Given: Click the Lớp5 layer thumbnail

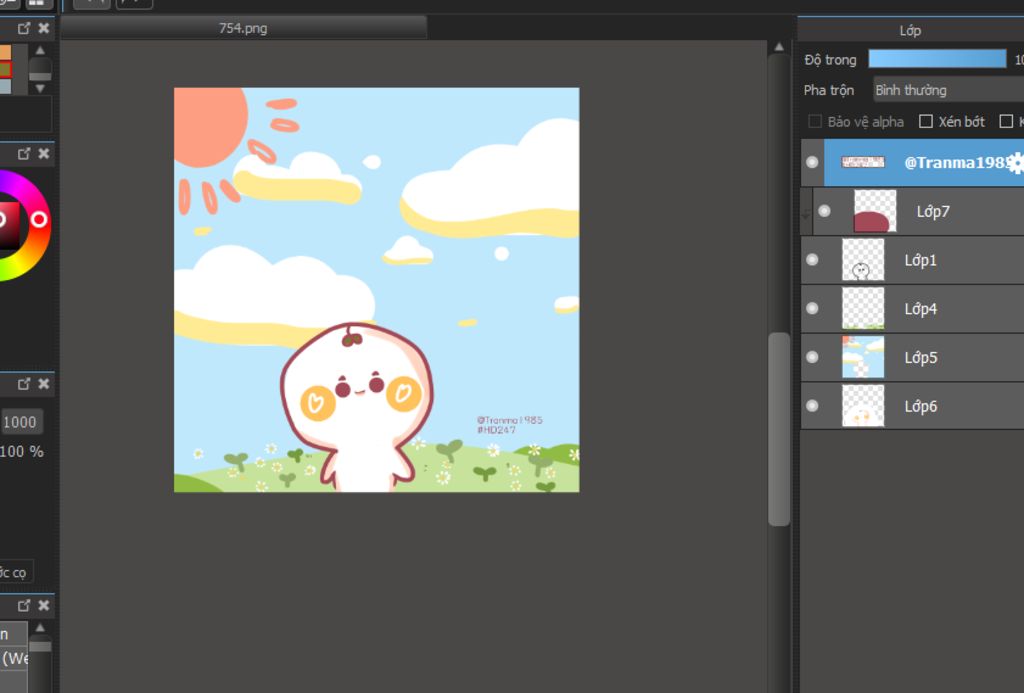Looking at the screenshot, I should 863,357.
